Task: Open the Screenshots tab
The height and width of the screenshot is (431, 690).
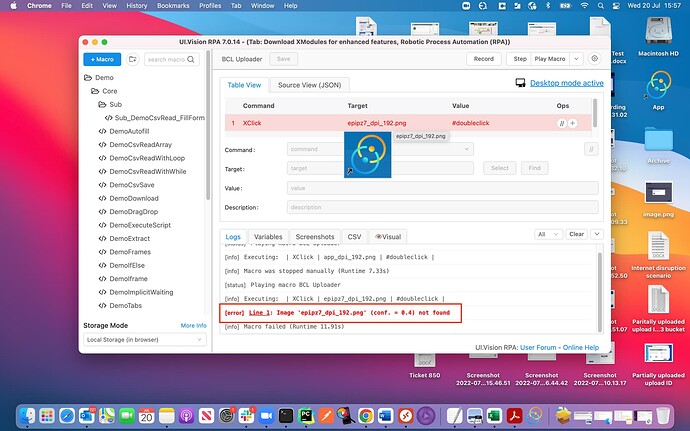Action: (315, 237)
